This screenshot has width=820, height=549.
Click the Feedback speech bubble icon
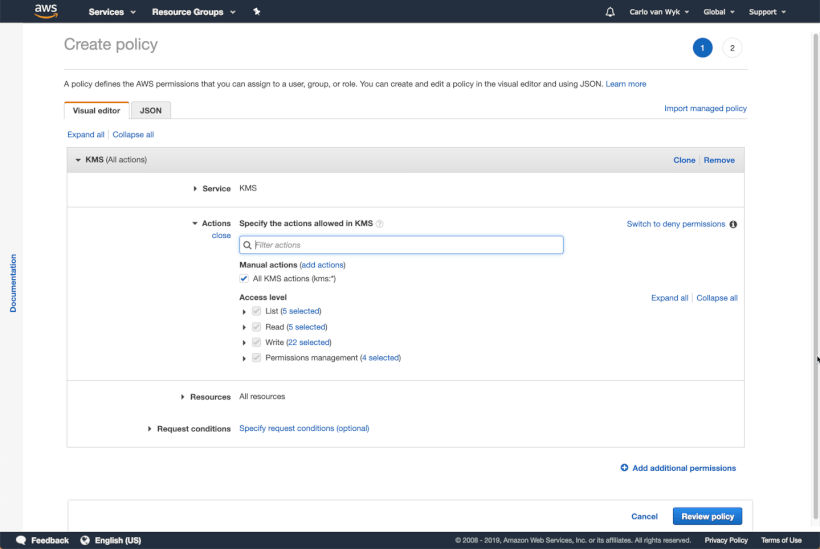pos(21,540)
